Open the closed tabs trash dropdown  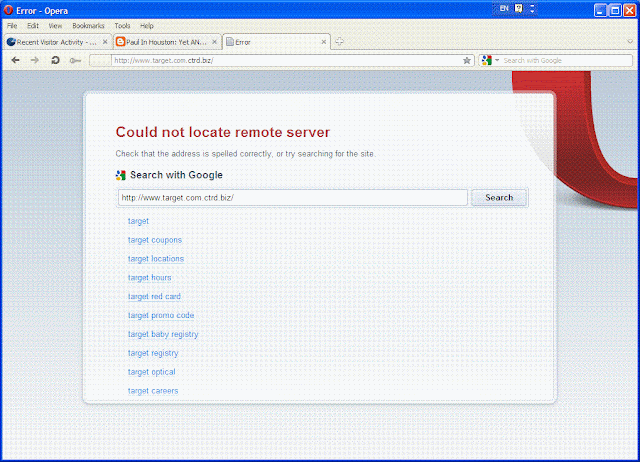click(x=630, y=42)
